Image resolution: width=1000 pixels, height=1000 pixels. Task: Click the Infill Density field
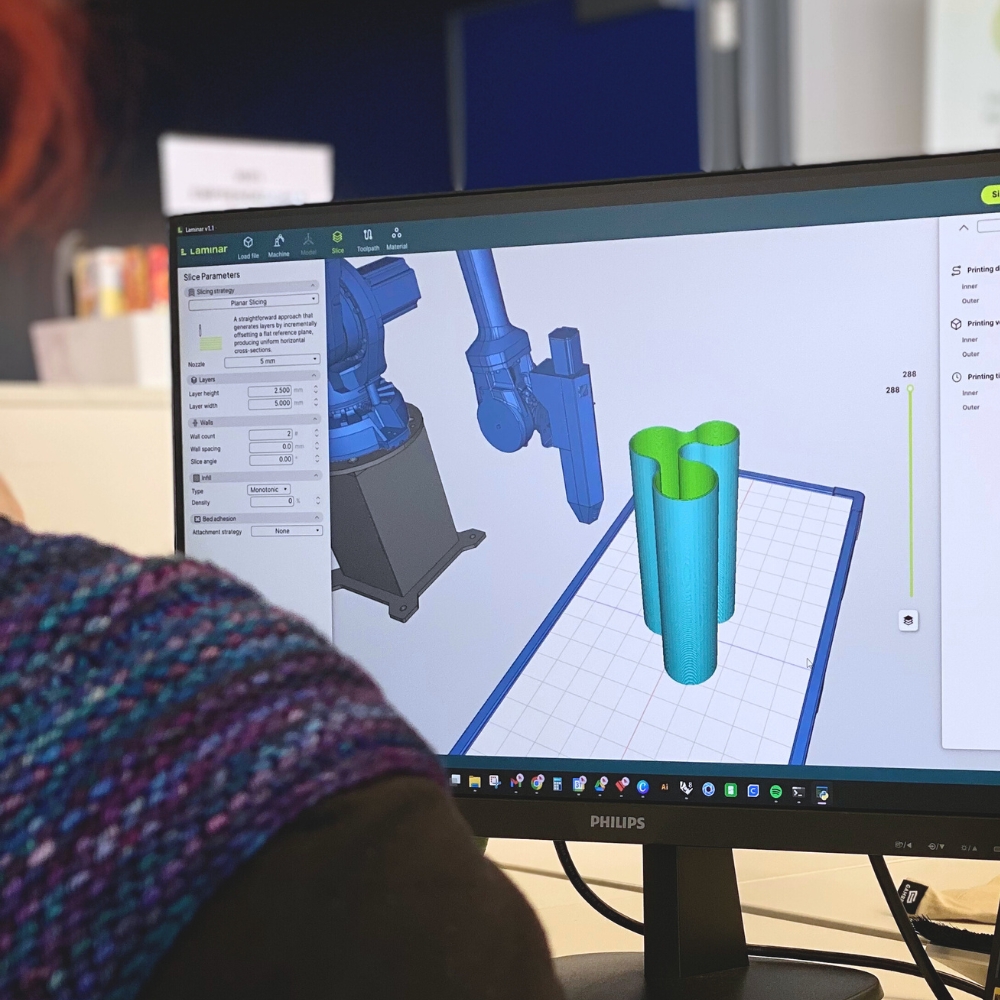pyautogui.click(x=272, y=502)
